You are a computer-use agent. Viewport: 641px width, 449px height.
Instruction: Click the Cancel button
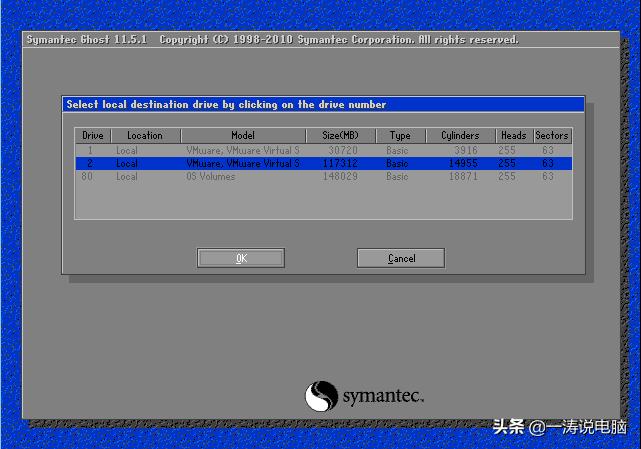401,258
